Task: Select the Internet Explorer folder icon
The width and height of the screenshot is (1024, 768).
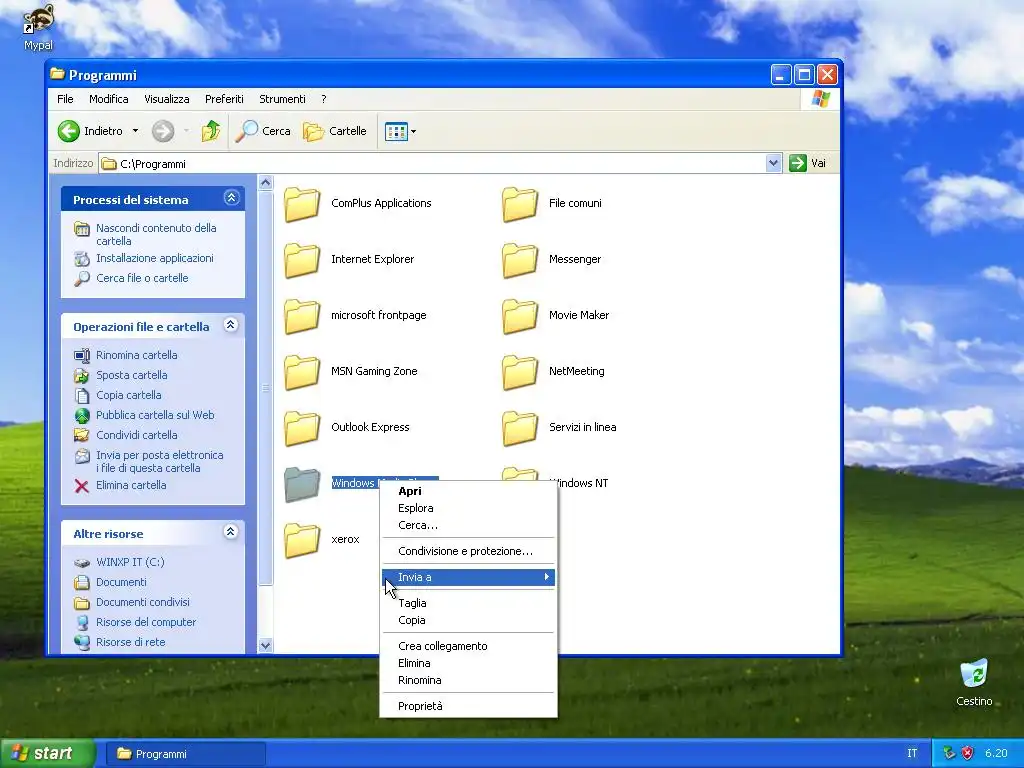Action: coord(302,261)
